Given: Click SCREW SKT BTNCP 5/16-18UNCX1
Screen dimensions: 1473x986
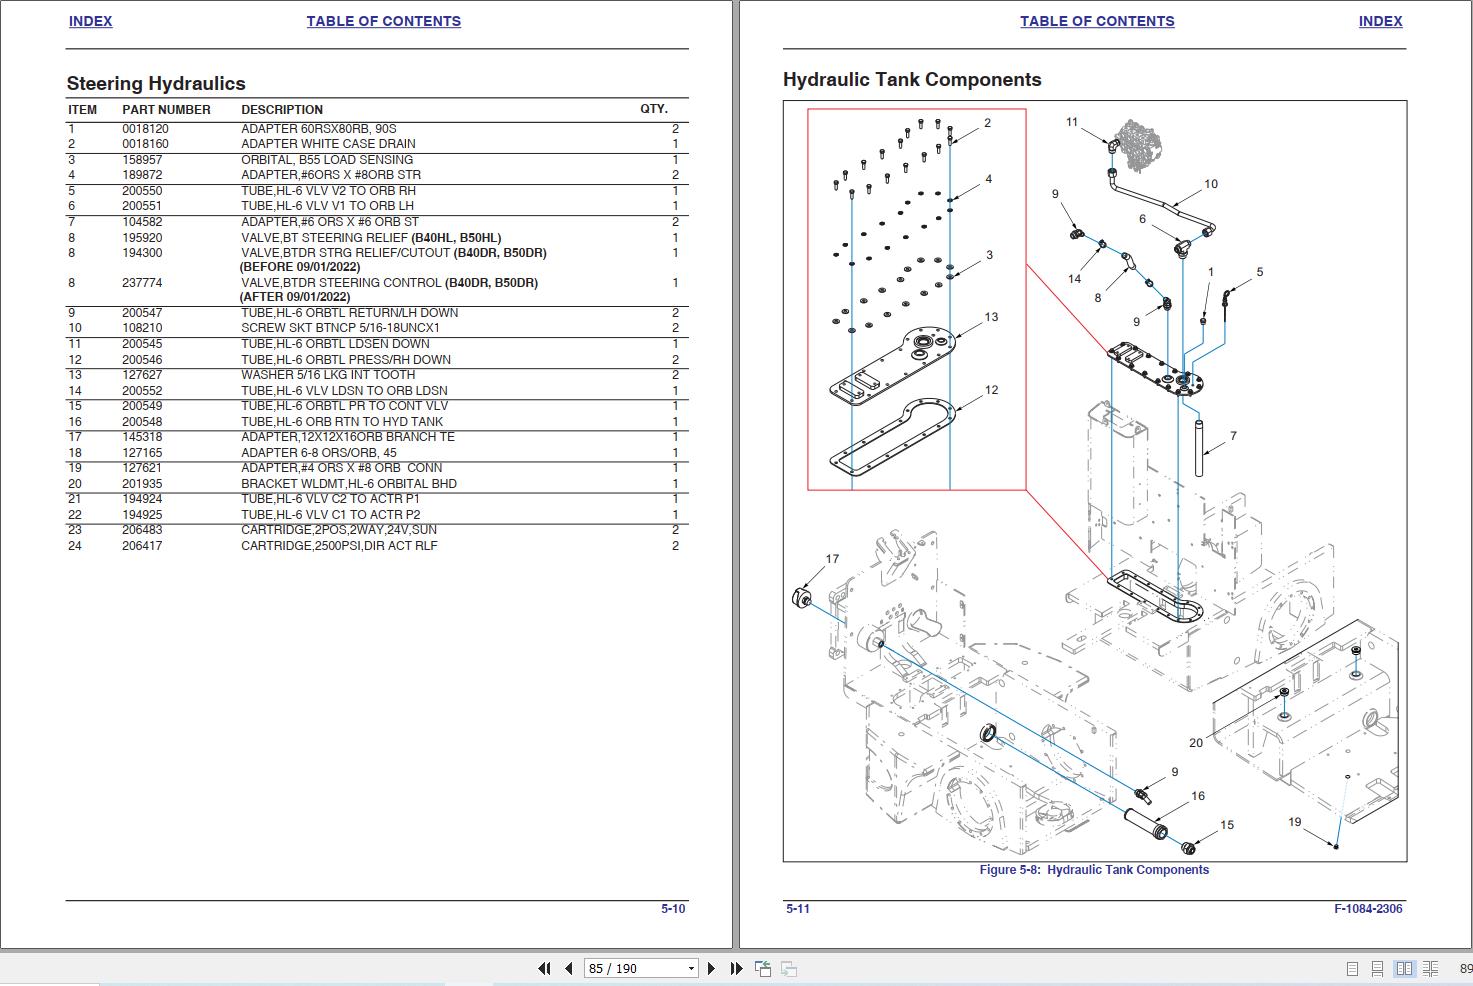Looking at the screenshot, I should pos(340,328).
